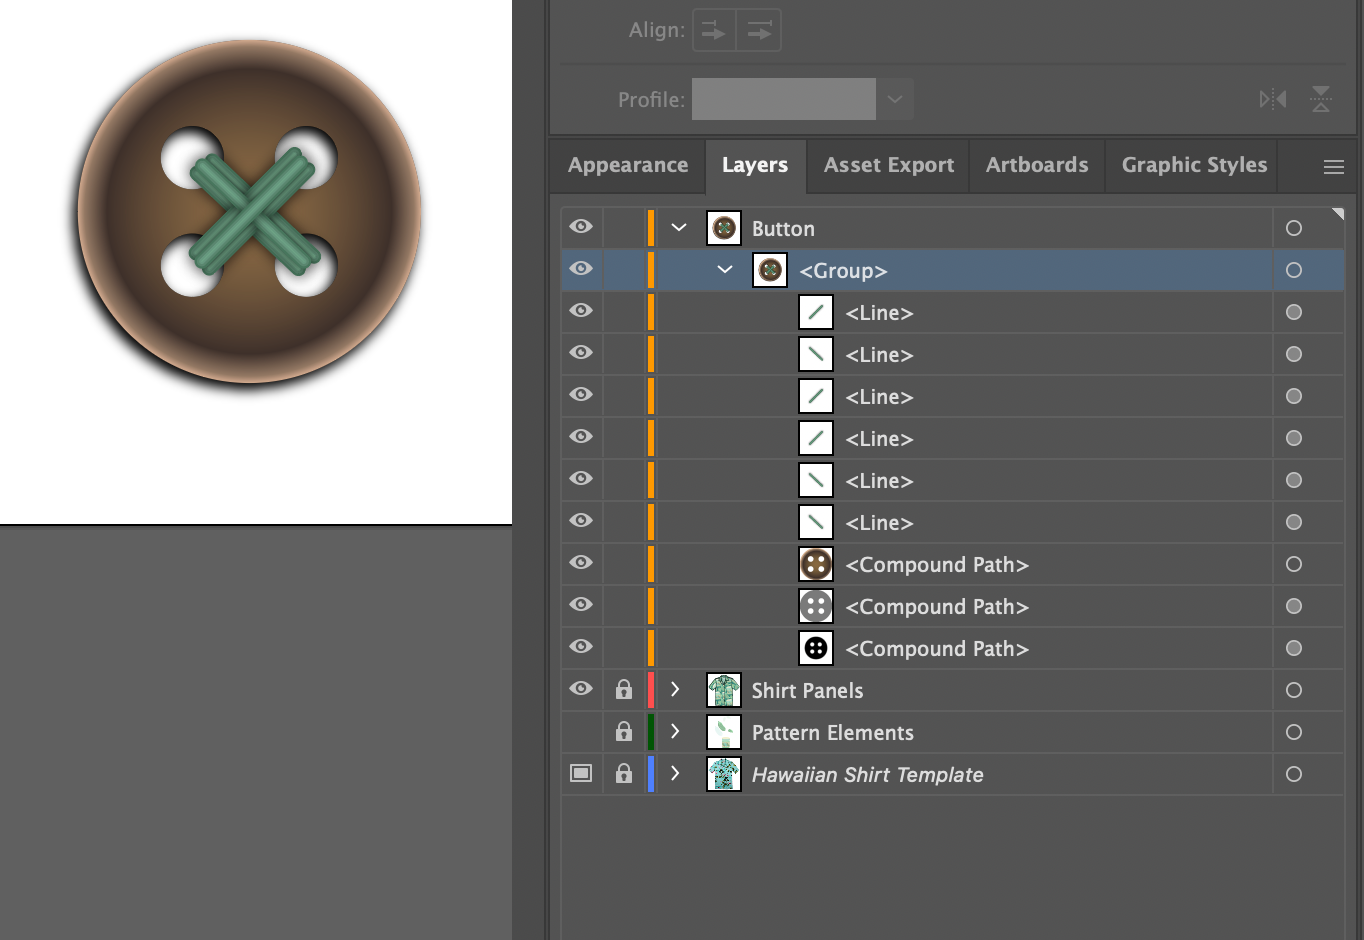Hide the black <Compound Path> with its eye

[x=581, y=647]
